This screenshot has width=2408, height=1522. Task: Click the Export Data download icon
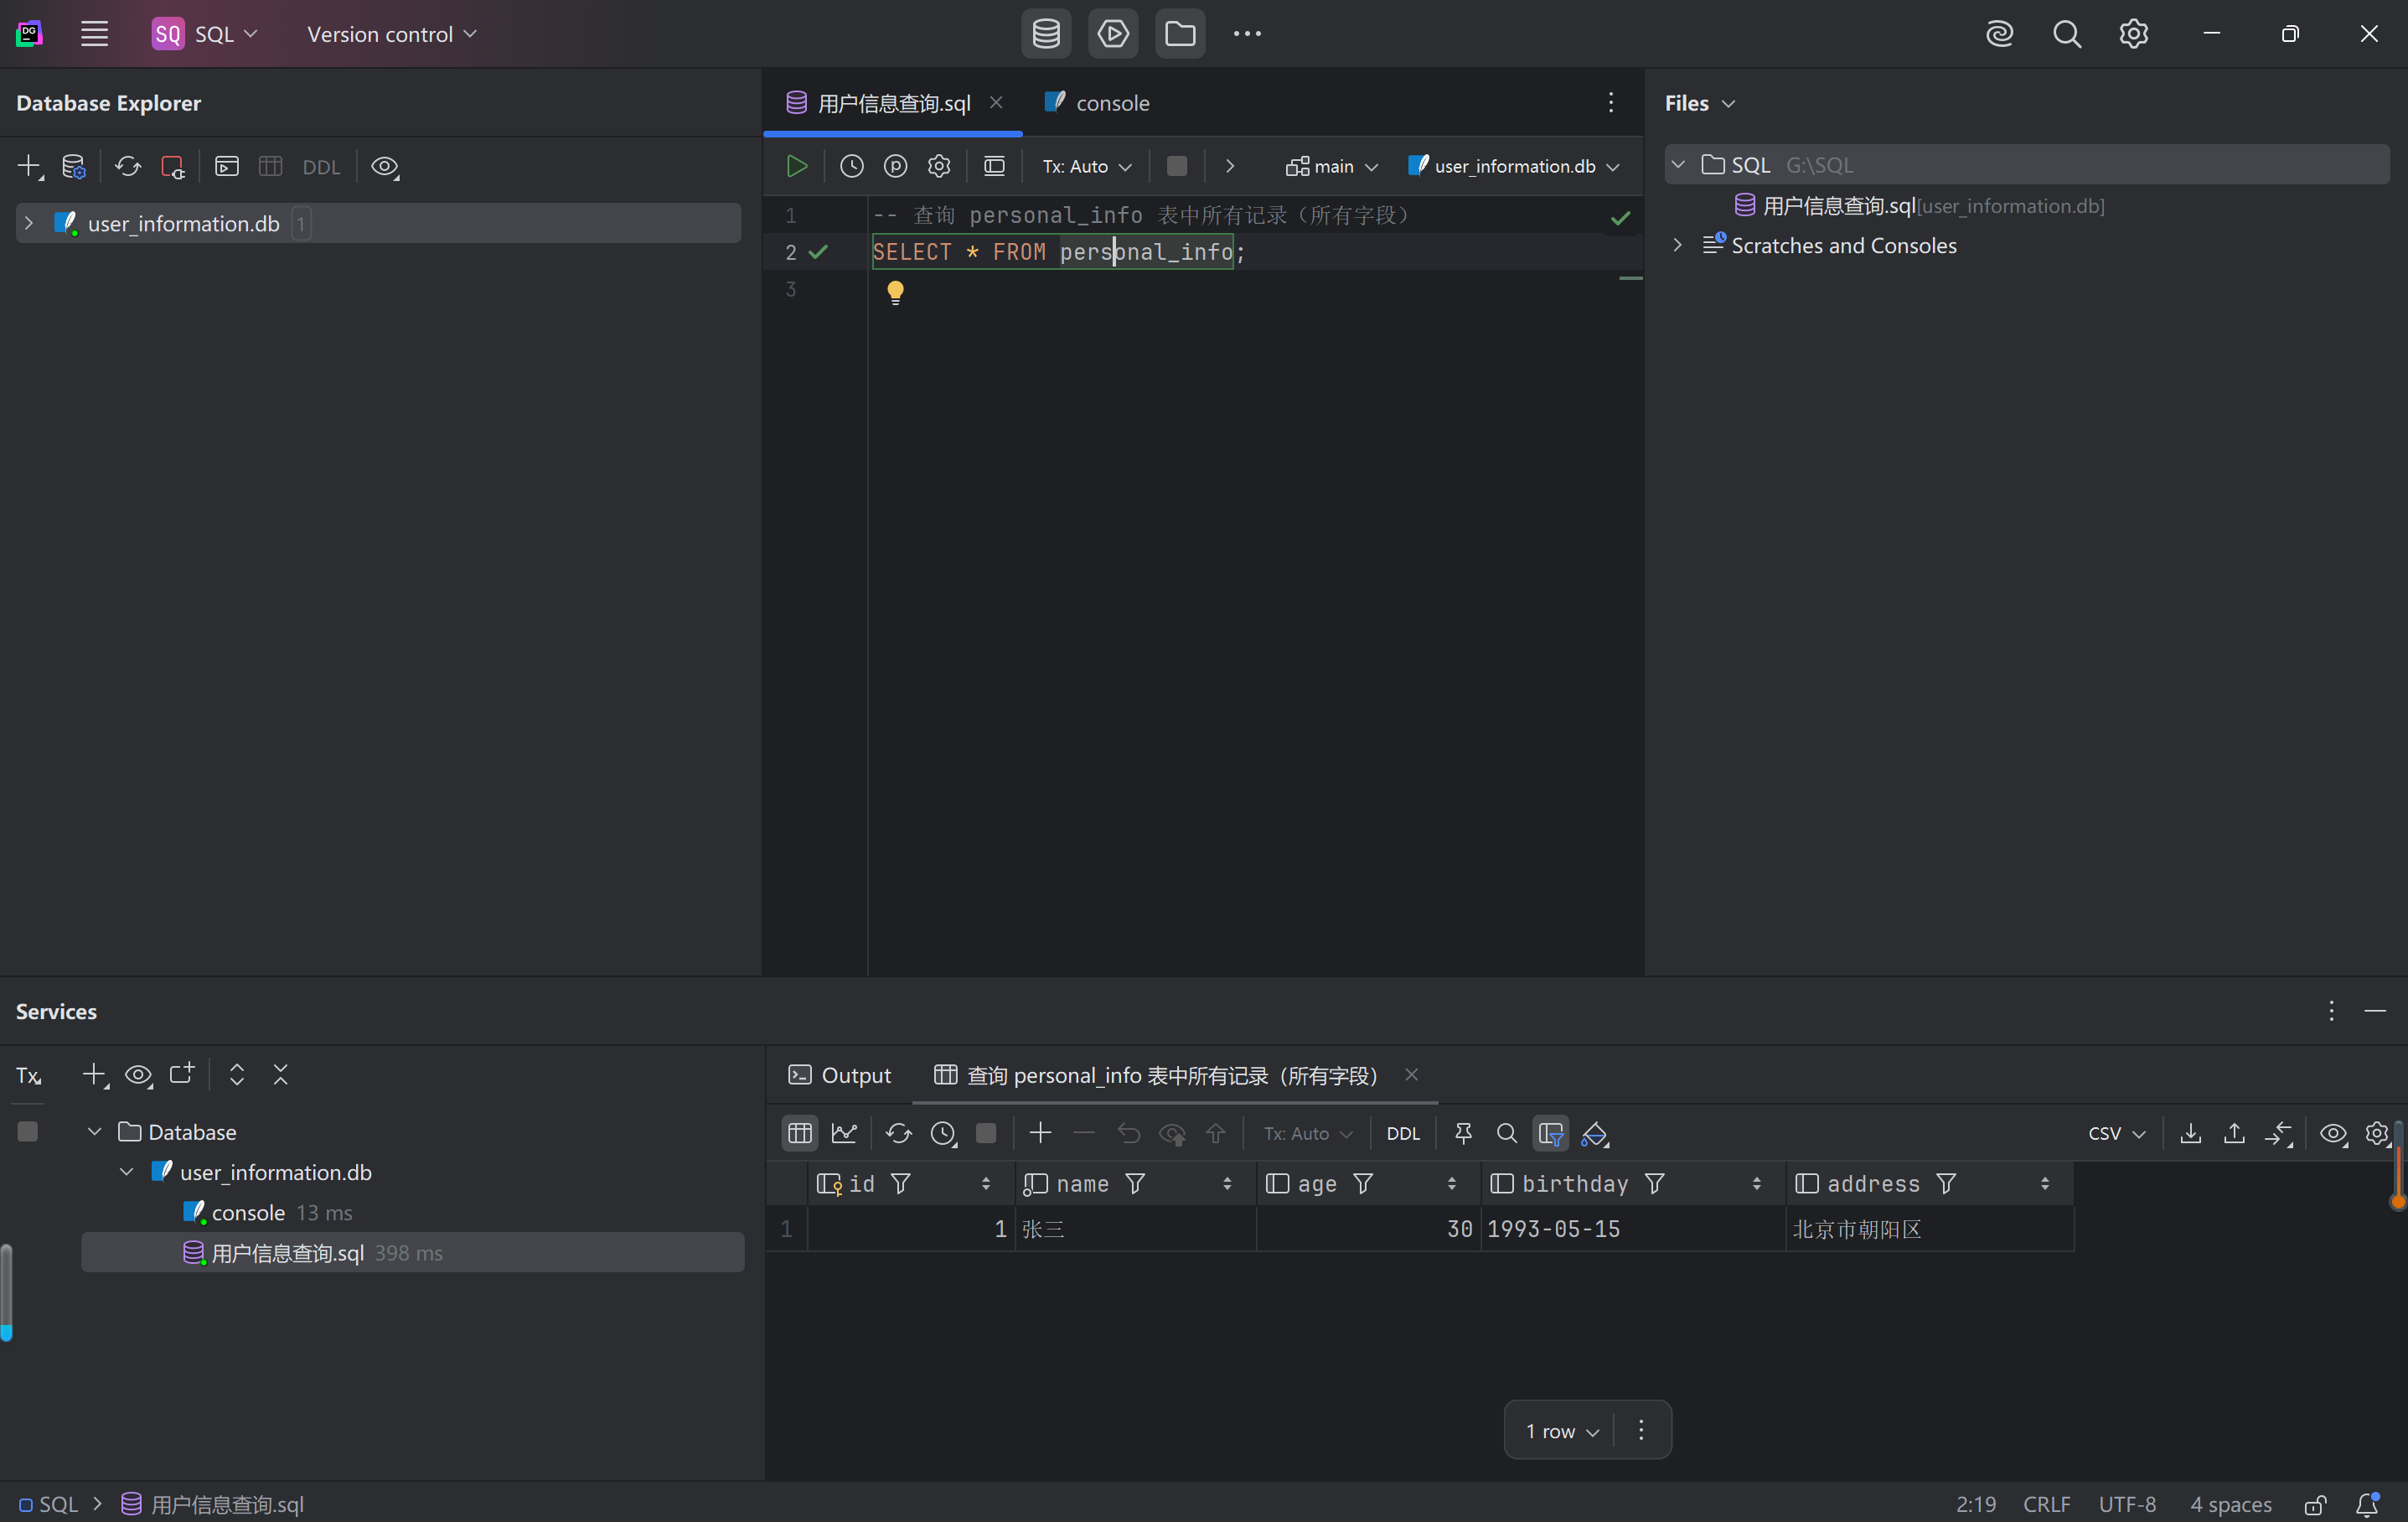(2190, 1133)
